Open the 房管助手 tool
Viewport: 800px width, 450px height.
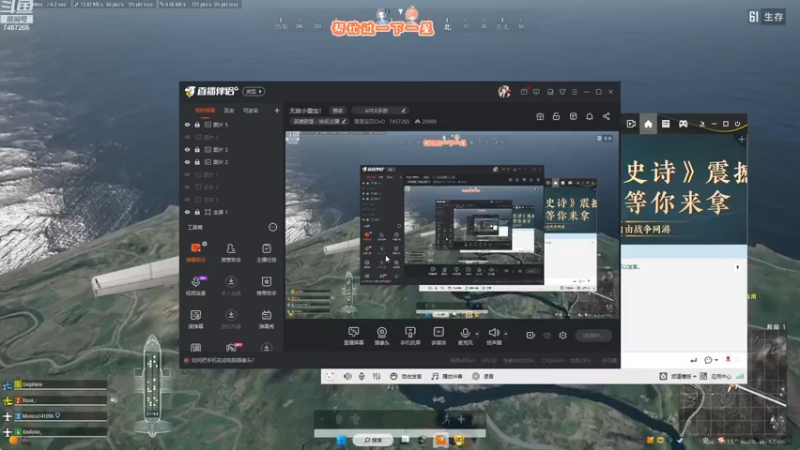(x=231, y=252)
